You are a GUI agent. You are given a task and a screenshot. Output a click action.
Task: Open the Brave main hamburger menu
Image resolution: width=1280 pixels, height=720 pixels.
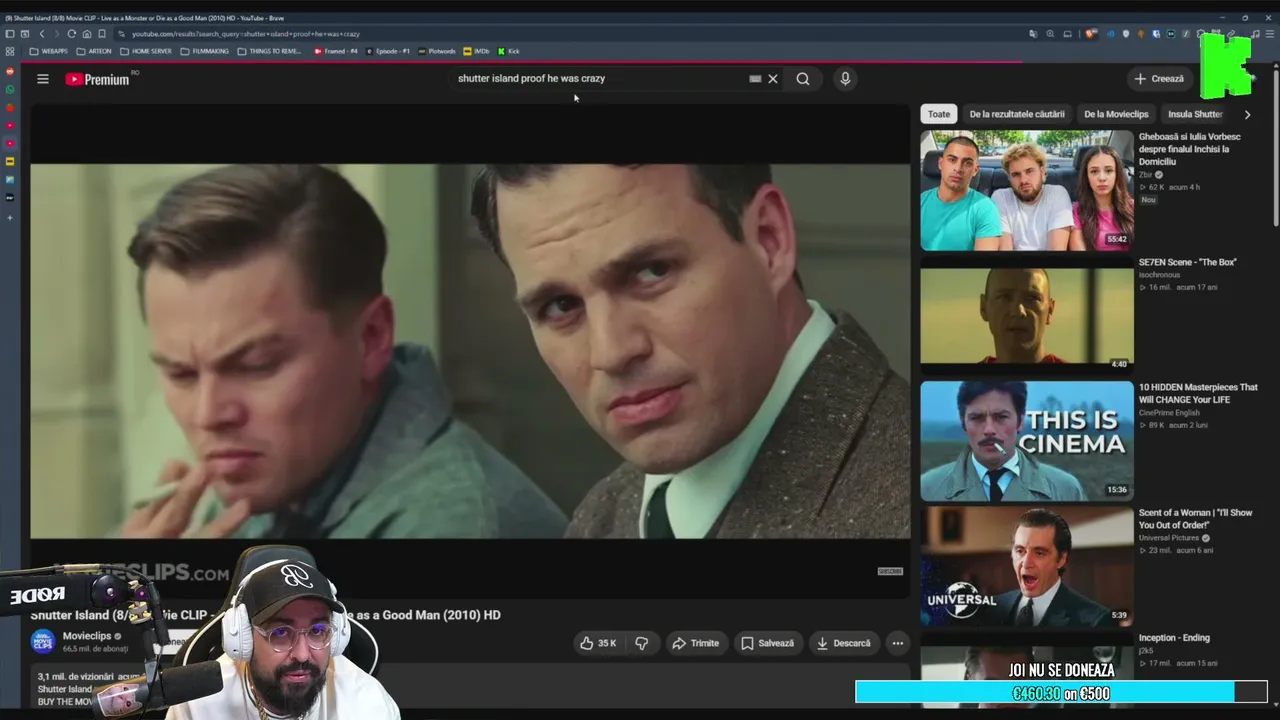coord(1270,34)
